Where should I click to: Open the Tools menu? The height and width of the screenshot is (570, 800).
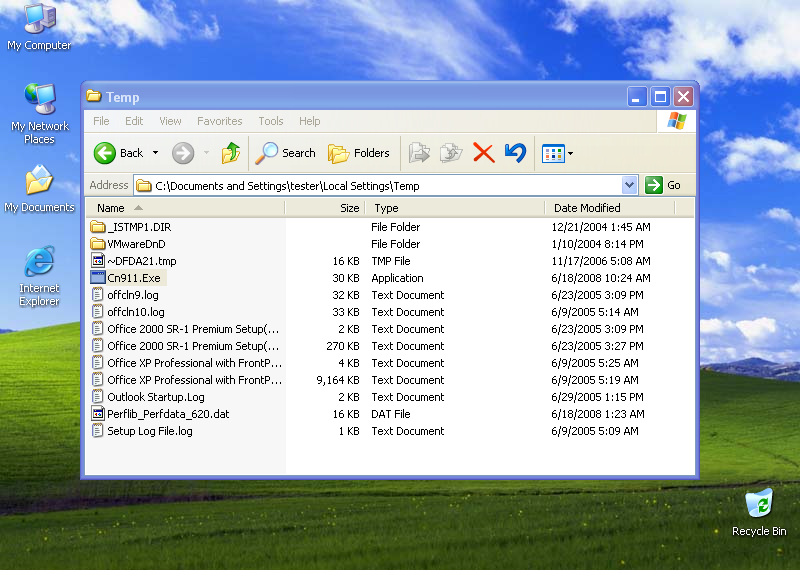[271, 121]
